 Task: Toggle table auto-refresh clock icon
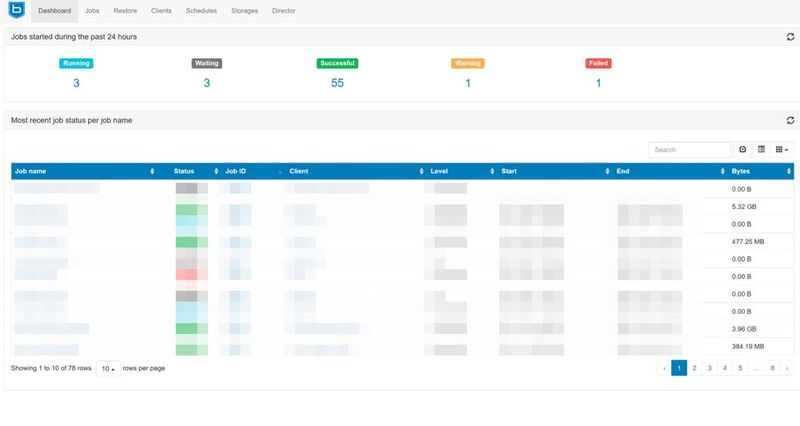(x=742, y=149)
